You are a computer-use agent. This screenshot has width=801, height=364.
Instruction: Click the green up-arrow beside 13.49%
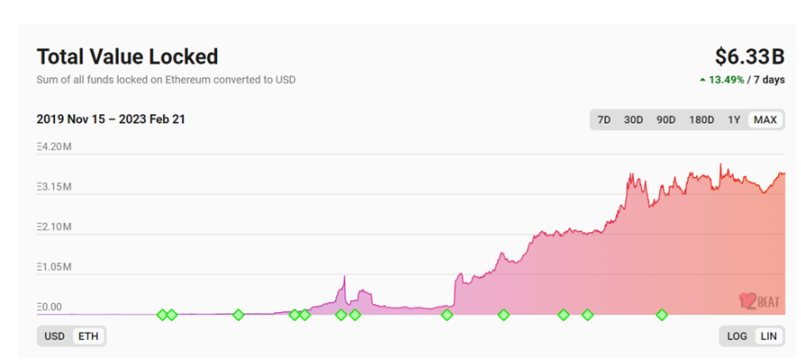703,80
